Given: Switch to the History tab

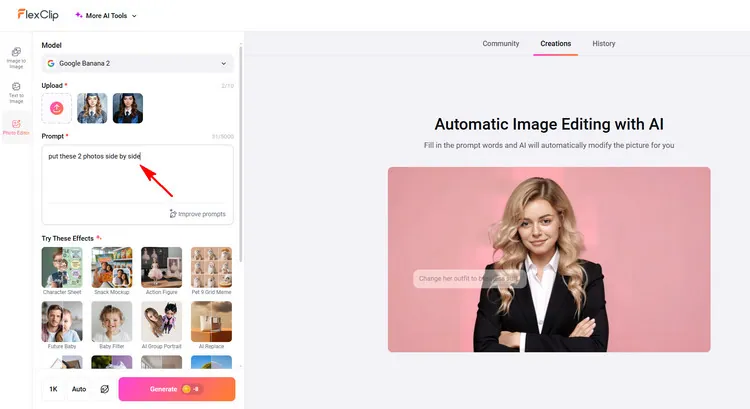Looking at the screenshot, I should coord(604,44).
